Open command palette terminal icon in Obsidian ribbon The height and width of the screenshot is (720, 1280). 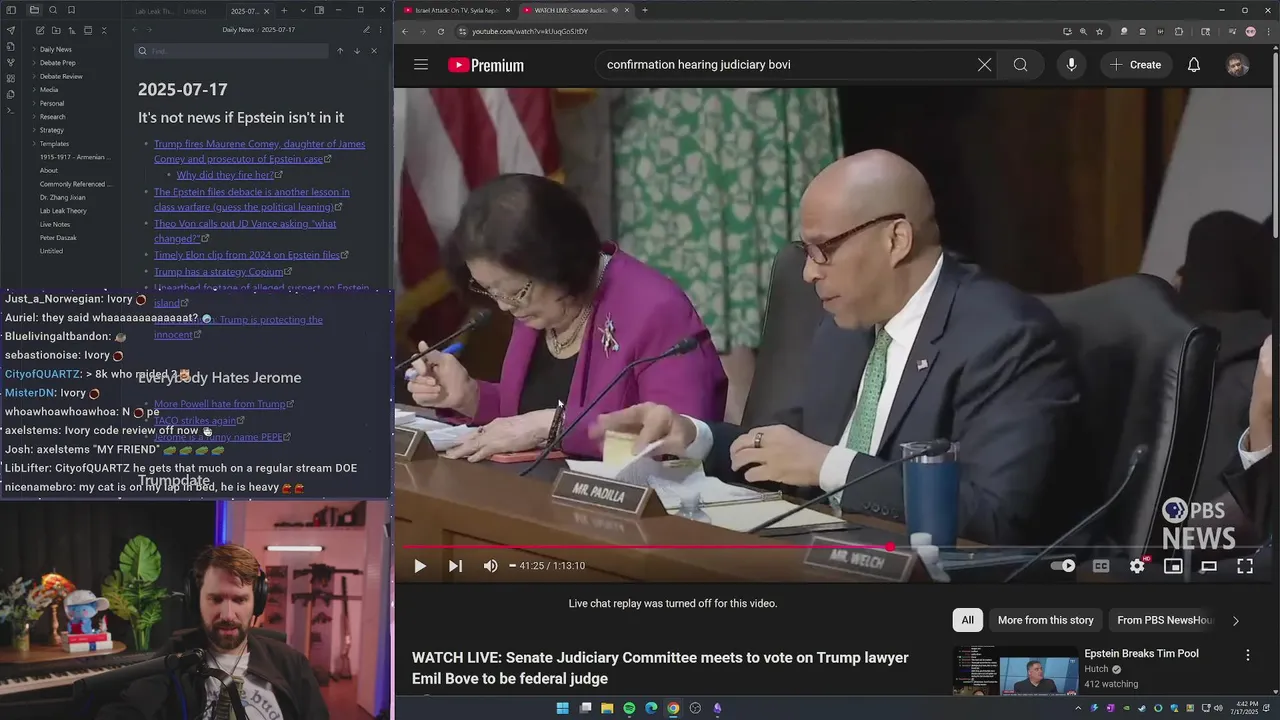tap(11, 110)
